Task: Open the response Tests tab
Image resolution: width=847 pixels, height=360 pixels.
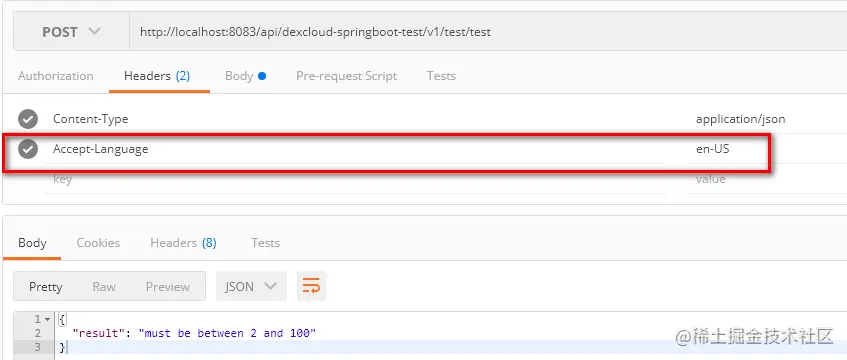Action: (265, 243)
